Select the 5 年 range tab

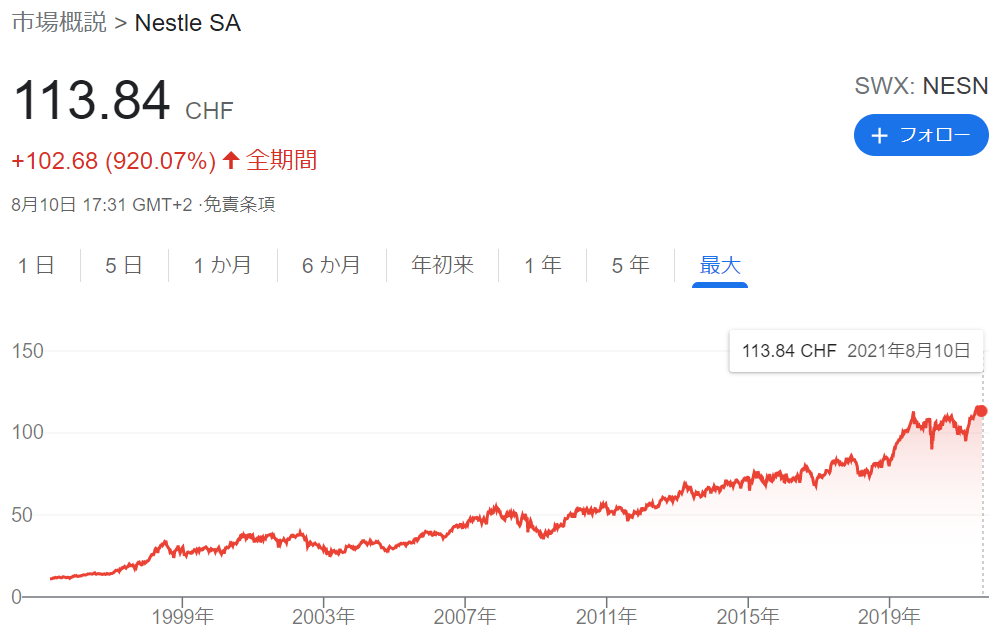tap(631, 265)
